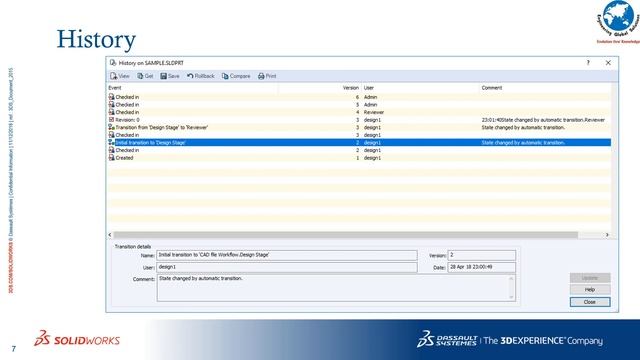640x360 pixels.
Task: Sort by the Version column header
Action: click(x=320, y=88)
